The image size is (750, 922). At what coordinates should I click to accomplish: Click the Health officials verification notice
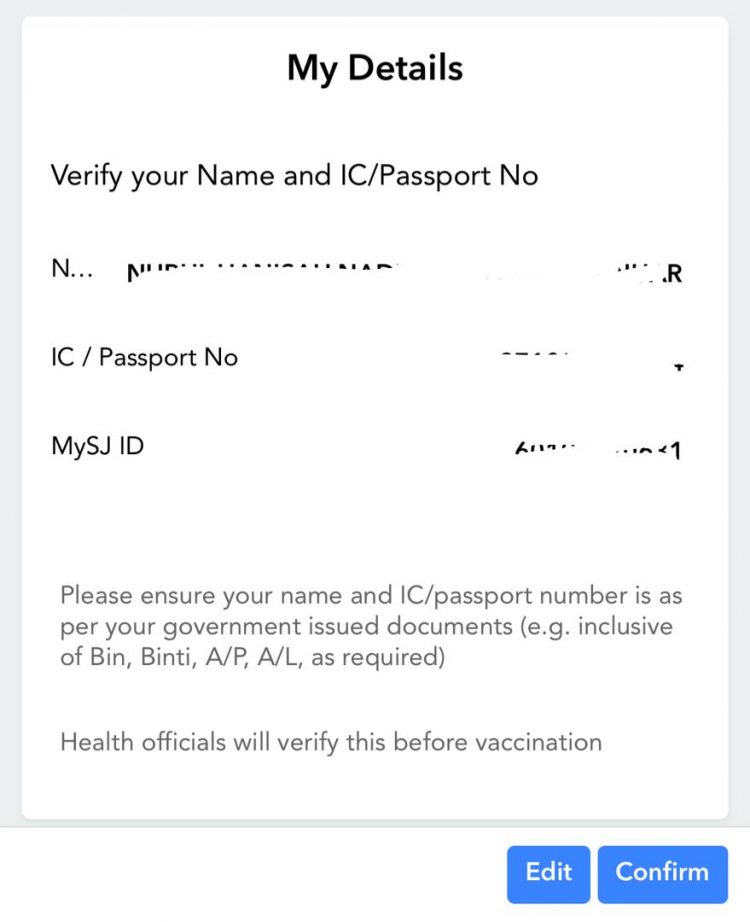click(x=331, y=742)
